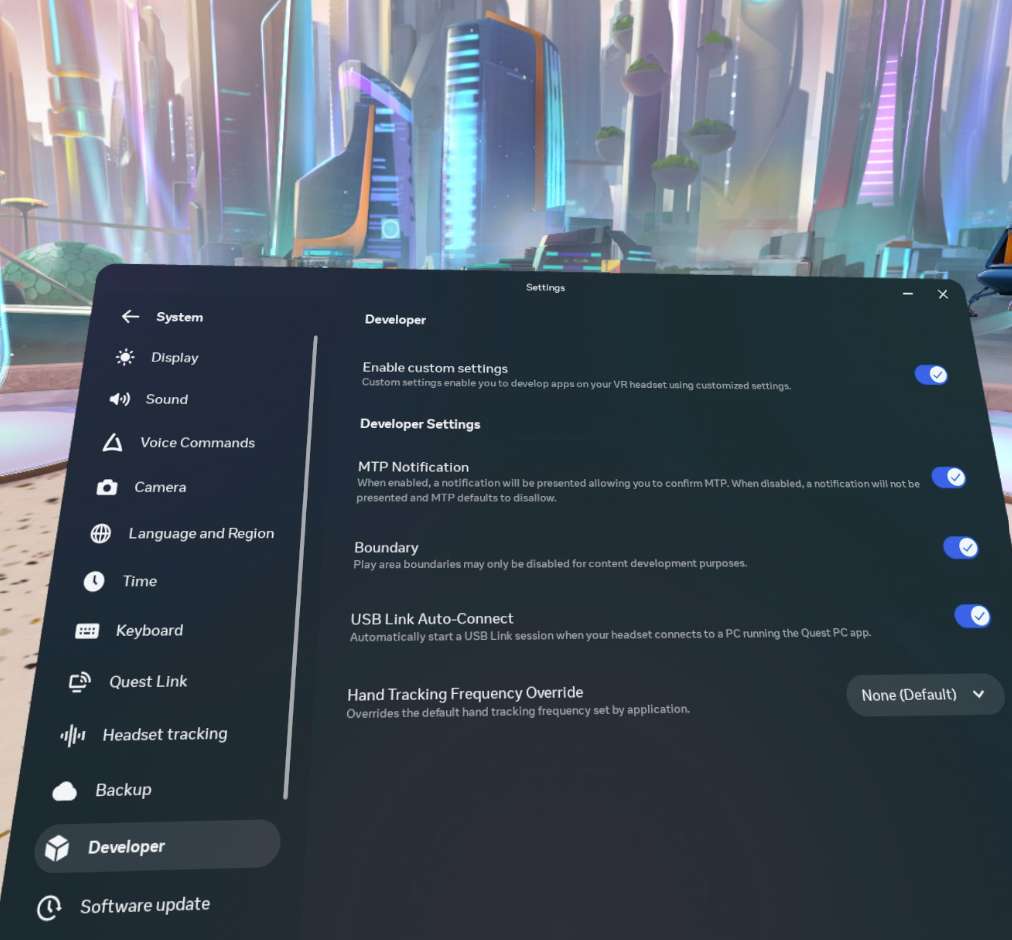Disable the Enable custom settings toggle

point(931,374)
